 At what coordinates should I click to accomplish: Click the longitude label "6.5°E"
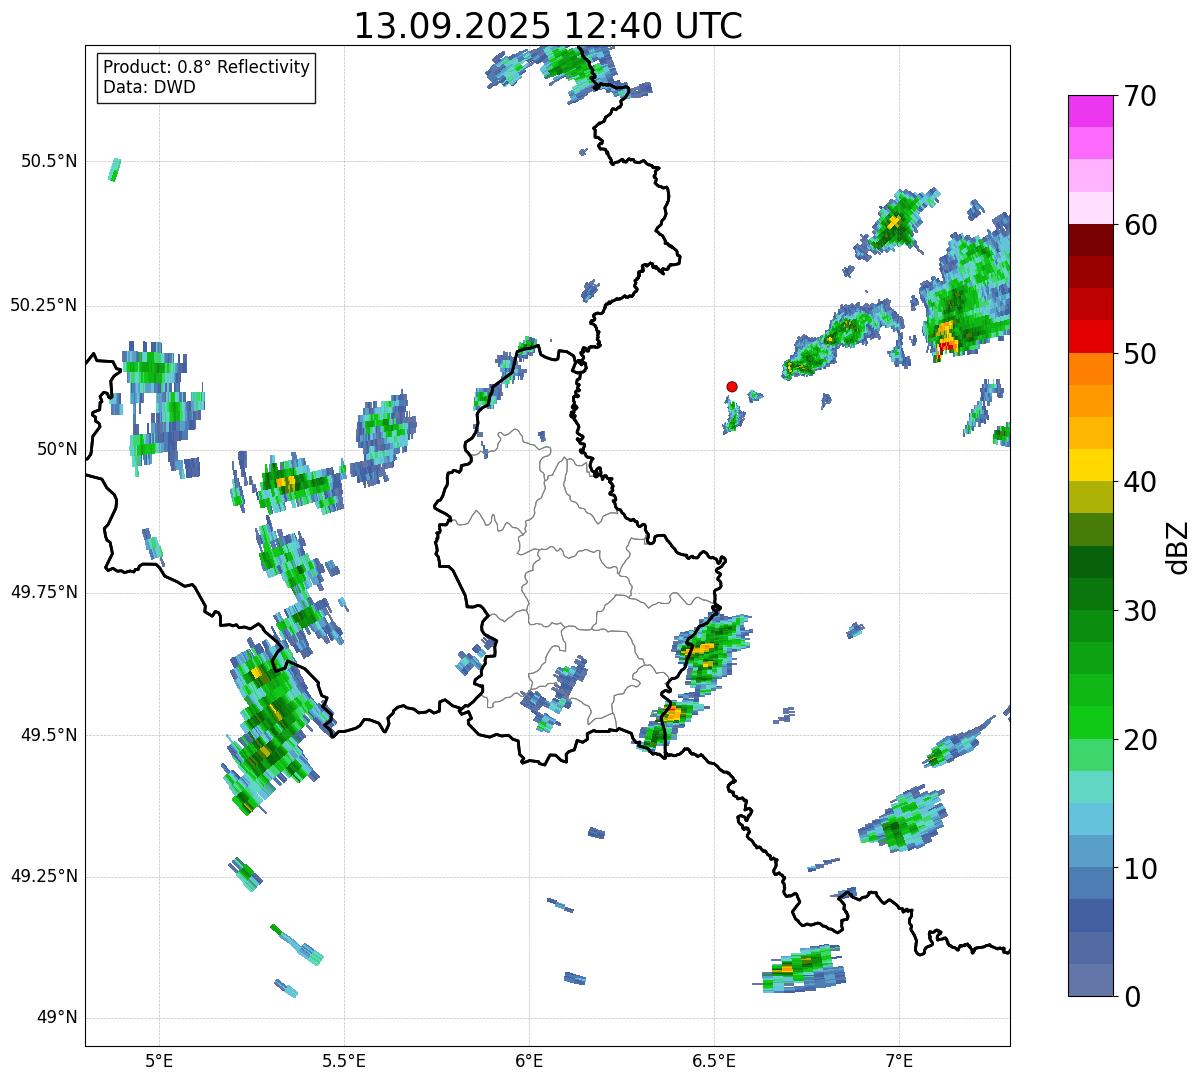point(714,1061)
